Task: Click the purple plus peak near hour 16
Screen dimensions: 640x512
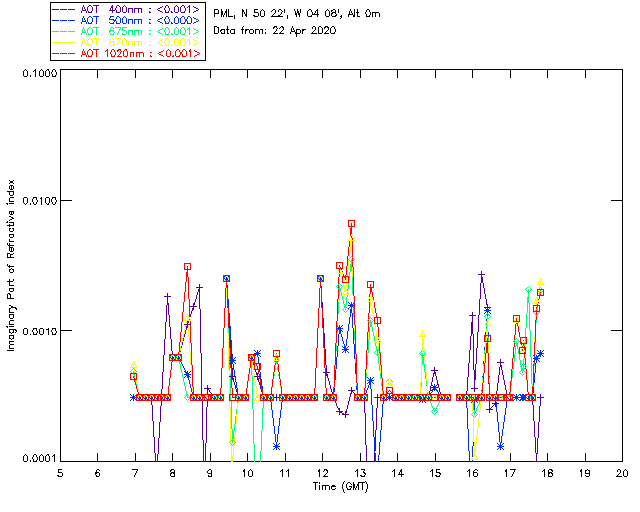Action: tap(482, 274)
